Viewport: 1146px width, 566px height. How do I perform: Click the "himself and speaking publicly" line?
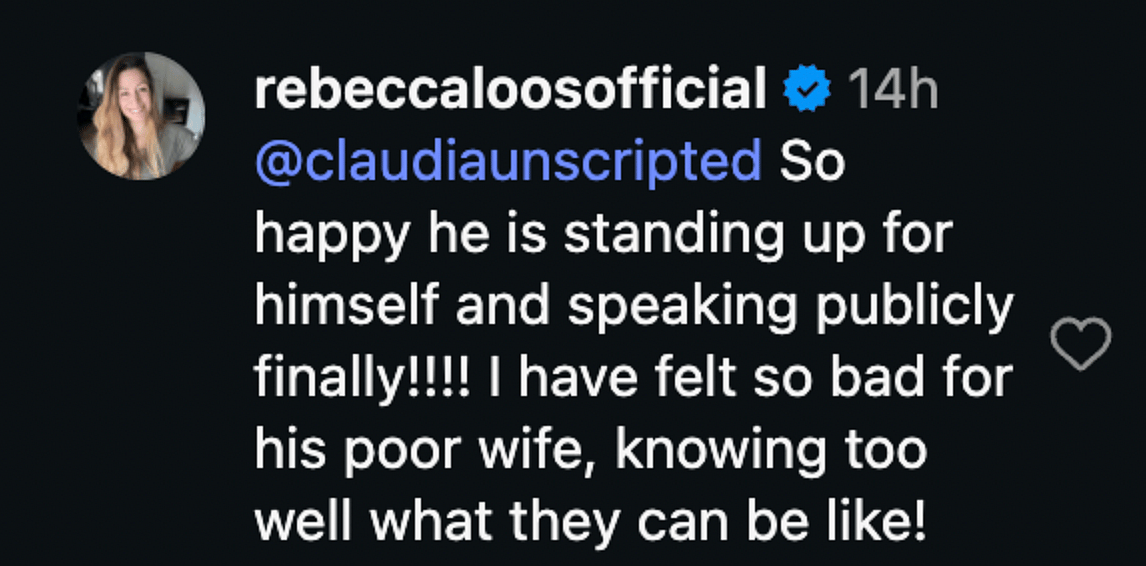coord(633,307)
